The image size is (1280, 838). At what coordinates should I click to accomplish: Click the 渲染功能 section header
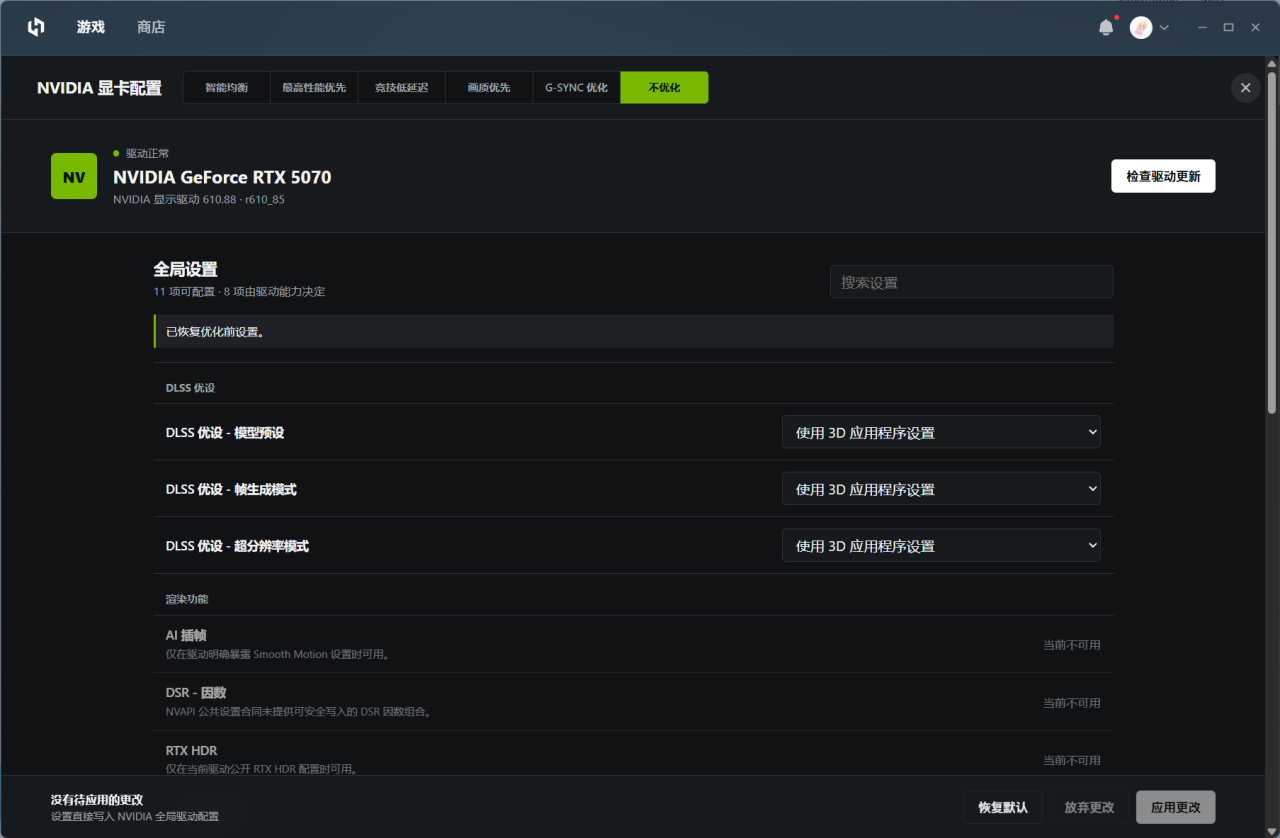[x=187, y=599]
